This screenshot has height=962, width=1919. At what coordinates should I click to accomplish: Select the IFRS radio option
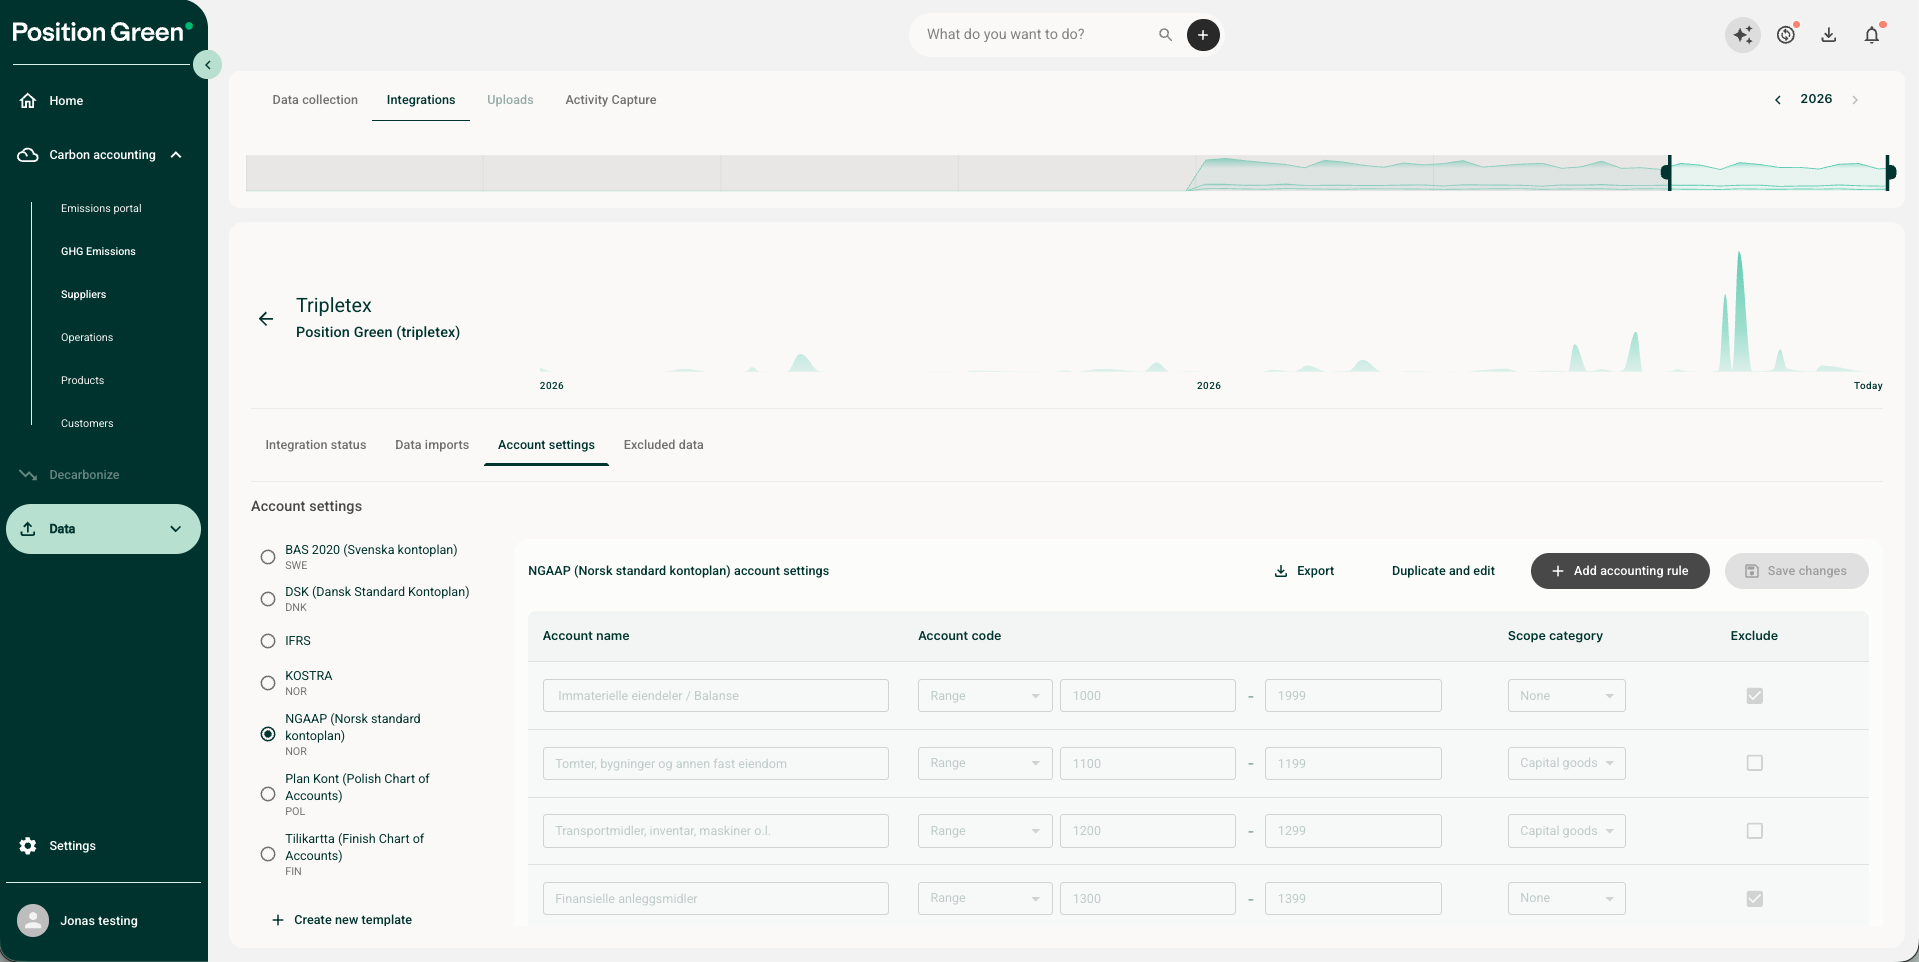(268, 641)
